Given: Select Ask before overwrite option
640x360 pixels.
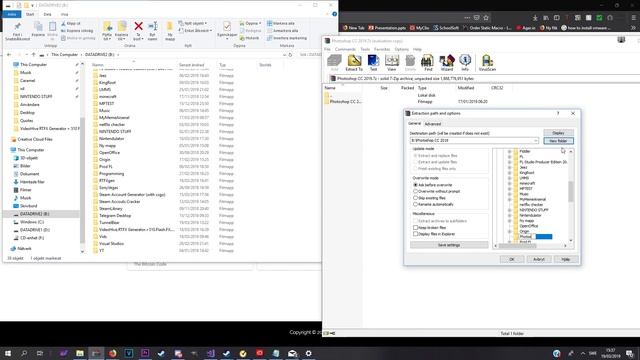Looking at the screenshot, I should tap(416, 185).
